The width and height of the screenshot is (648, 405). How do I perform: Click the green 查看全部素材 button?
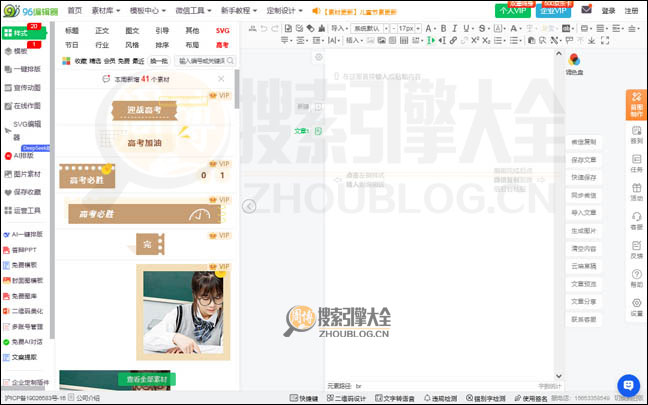coord(147,379)
